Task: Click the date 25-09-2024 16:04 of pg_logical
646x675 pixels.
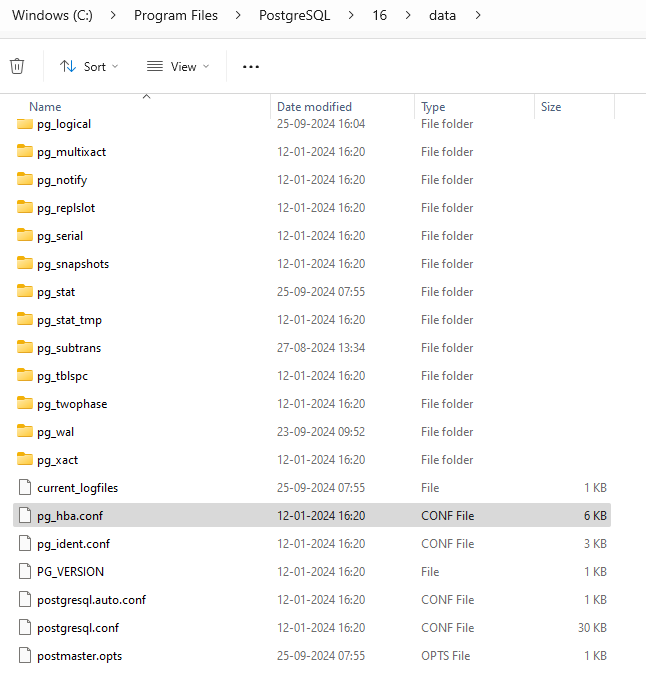Action: [321, 124]
